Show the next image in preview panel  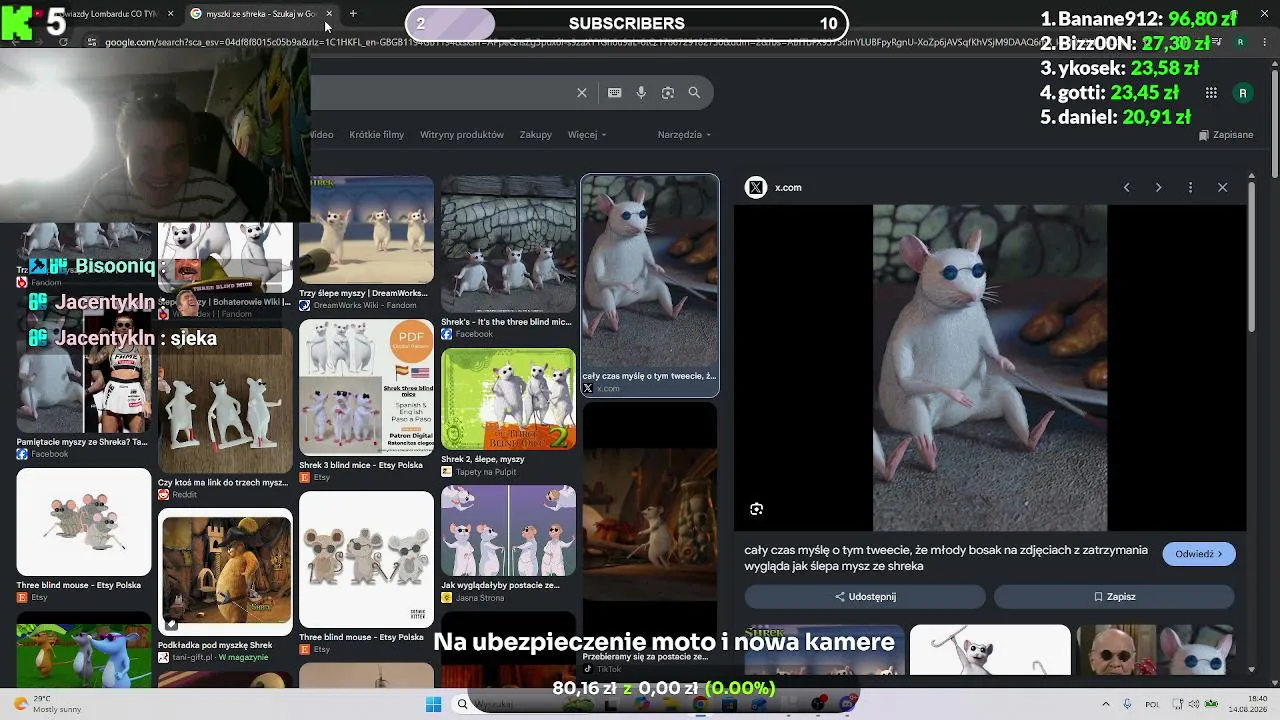point(1158,188)
